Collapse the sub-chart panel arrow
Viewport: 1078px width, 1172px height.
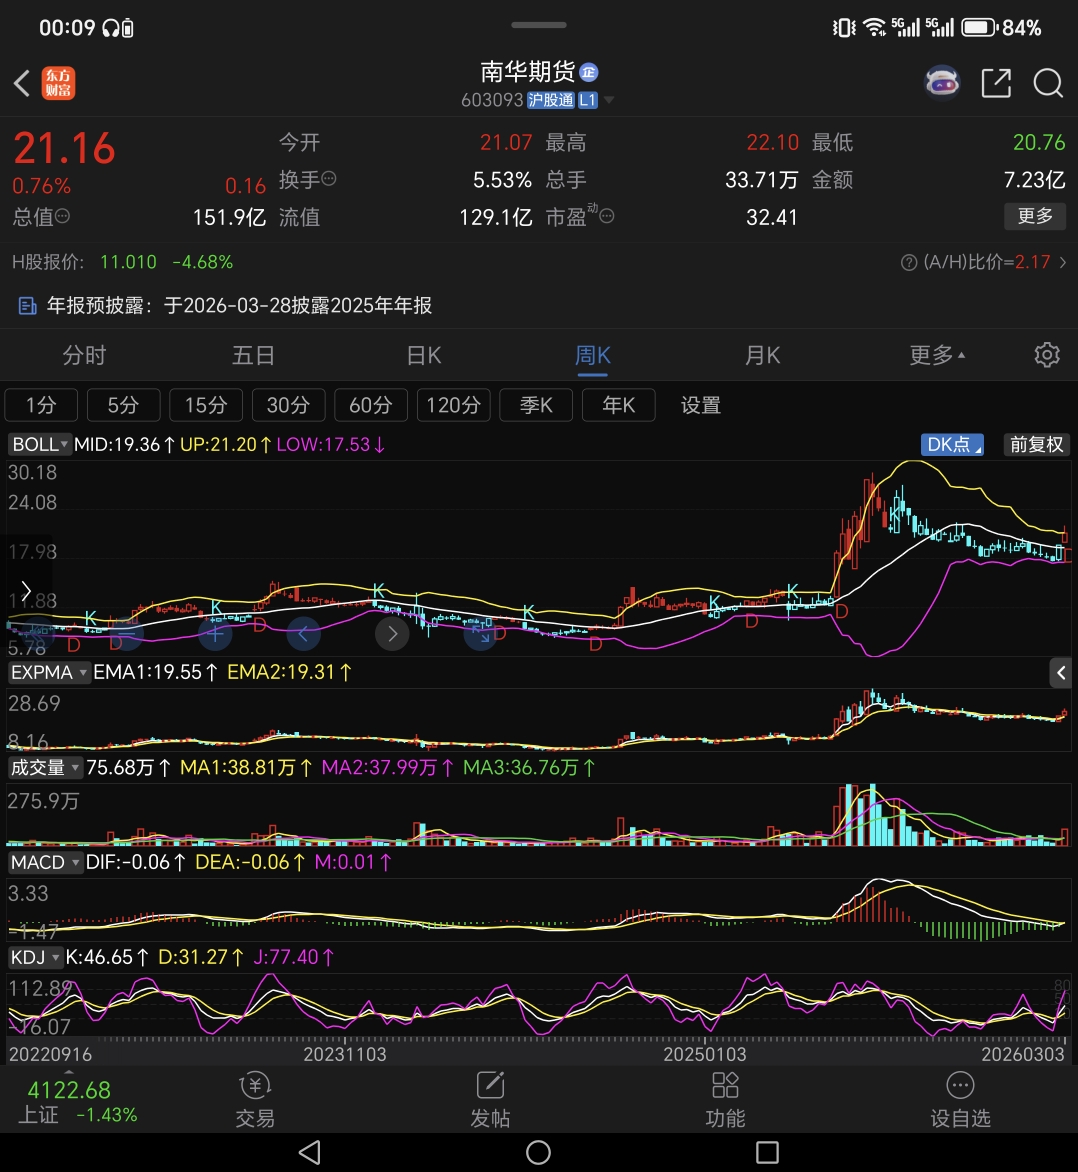coord(1060,673)
